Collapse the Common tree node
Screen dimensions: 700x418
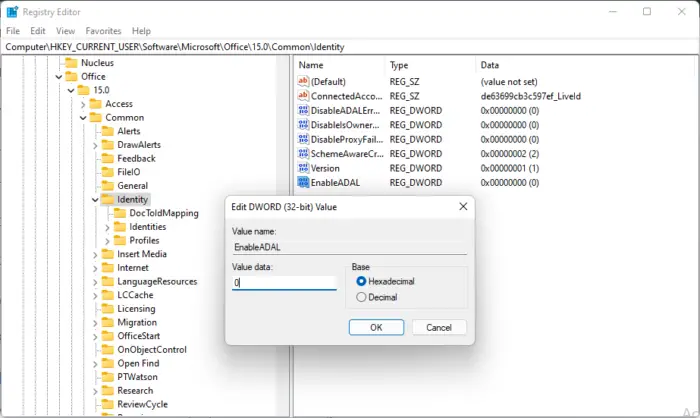(83, 118)
